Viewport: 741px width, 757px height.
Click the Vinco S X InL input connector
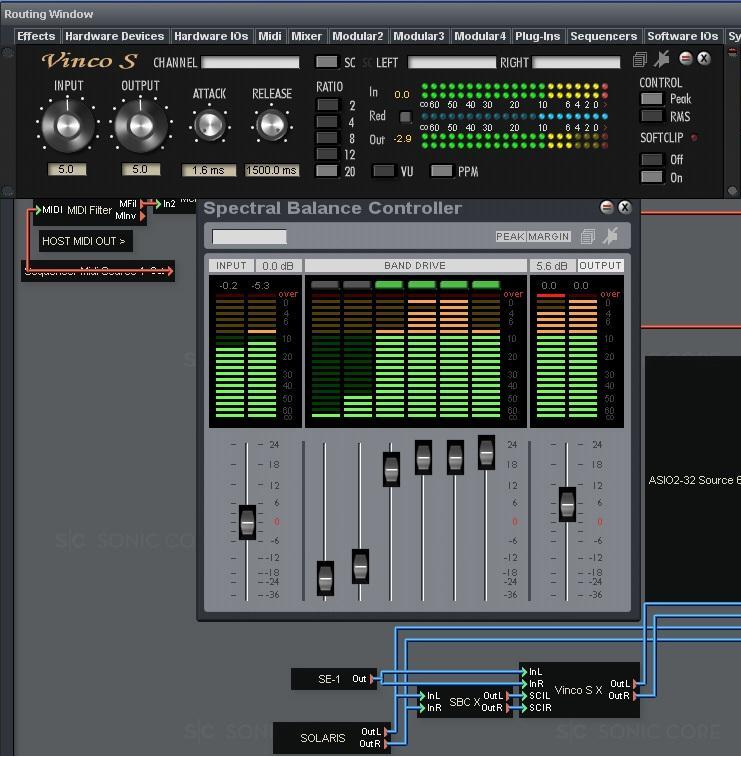[524, 672]
